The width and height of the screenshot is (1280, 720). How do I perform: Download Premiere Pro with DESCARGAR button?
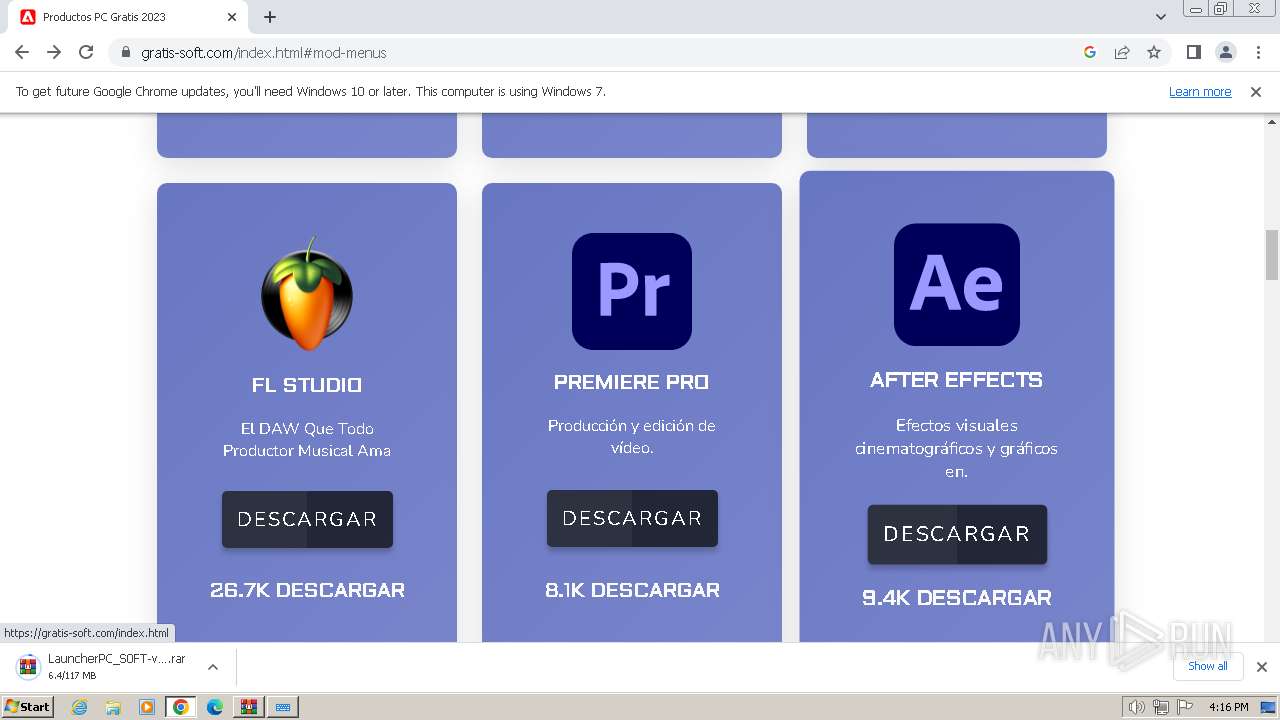pos(632,518)
